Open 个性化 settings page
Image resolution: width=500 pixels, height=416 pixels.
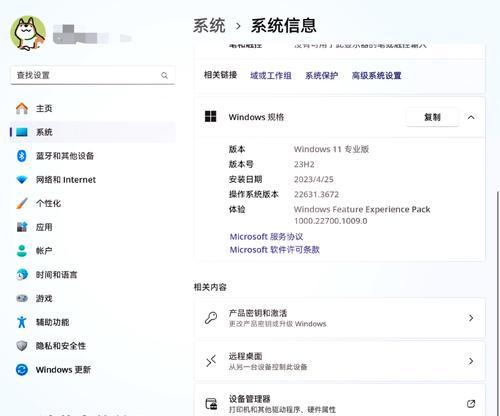click(x=93, y=203)
